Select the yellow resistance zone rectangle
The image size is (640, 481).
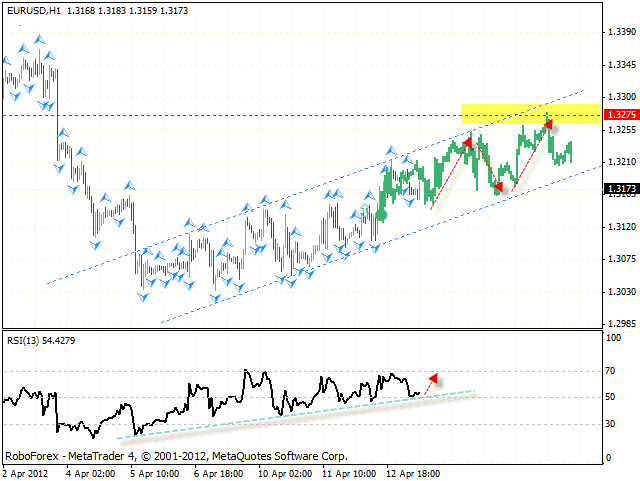(x=530, y=112)
